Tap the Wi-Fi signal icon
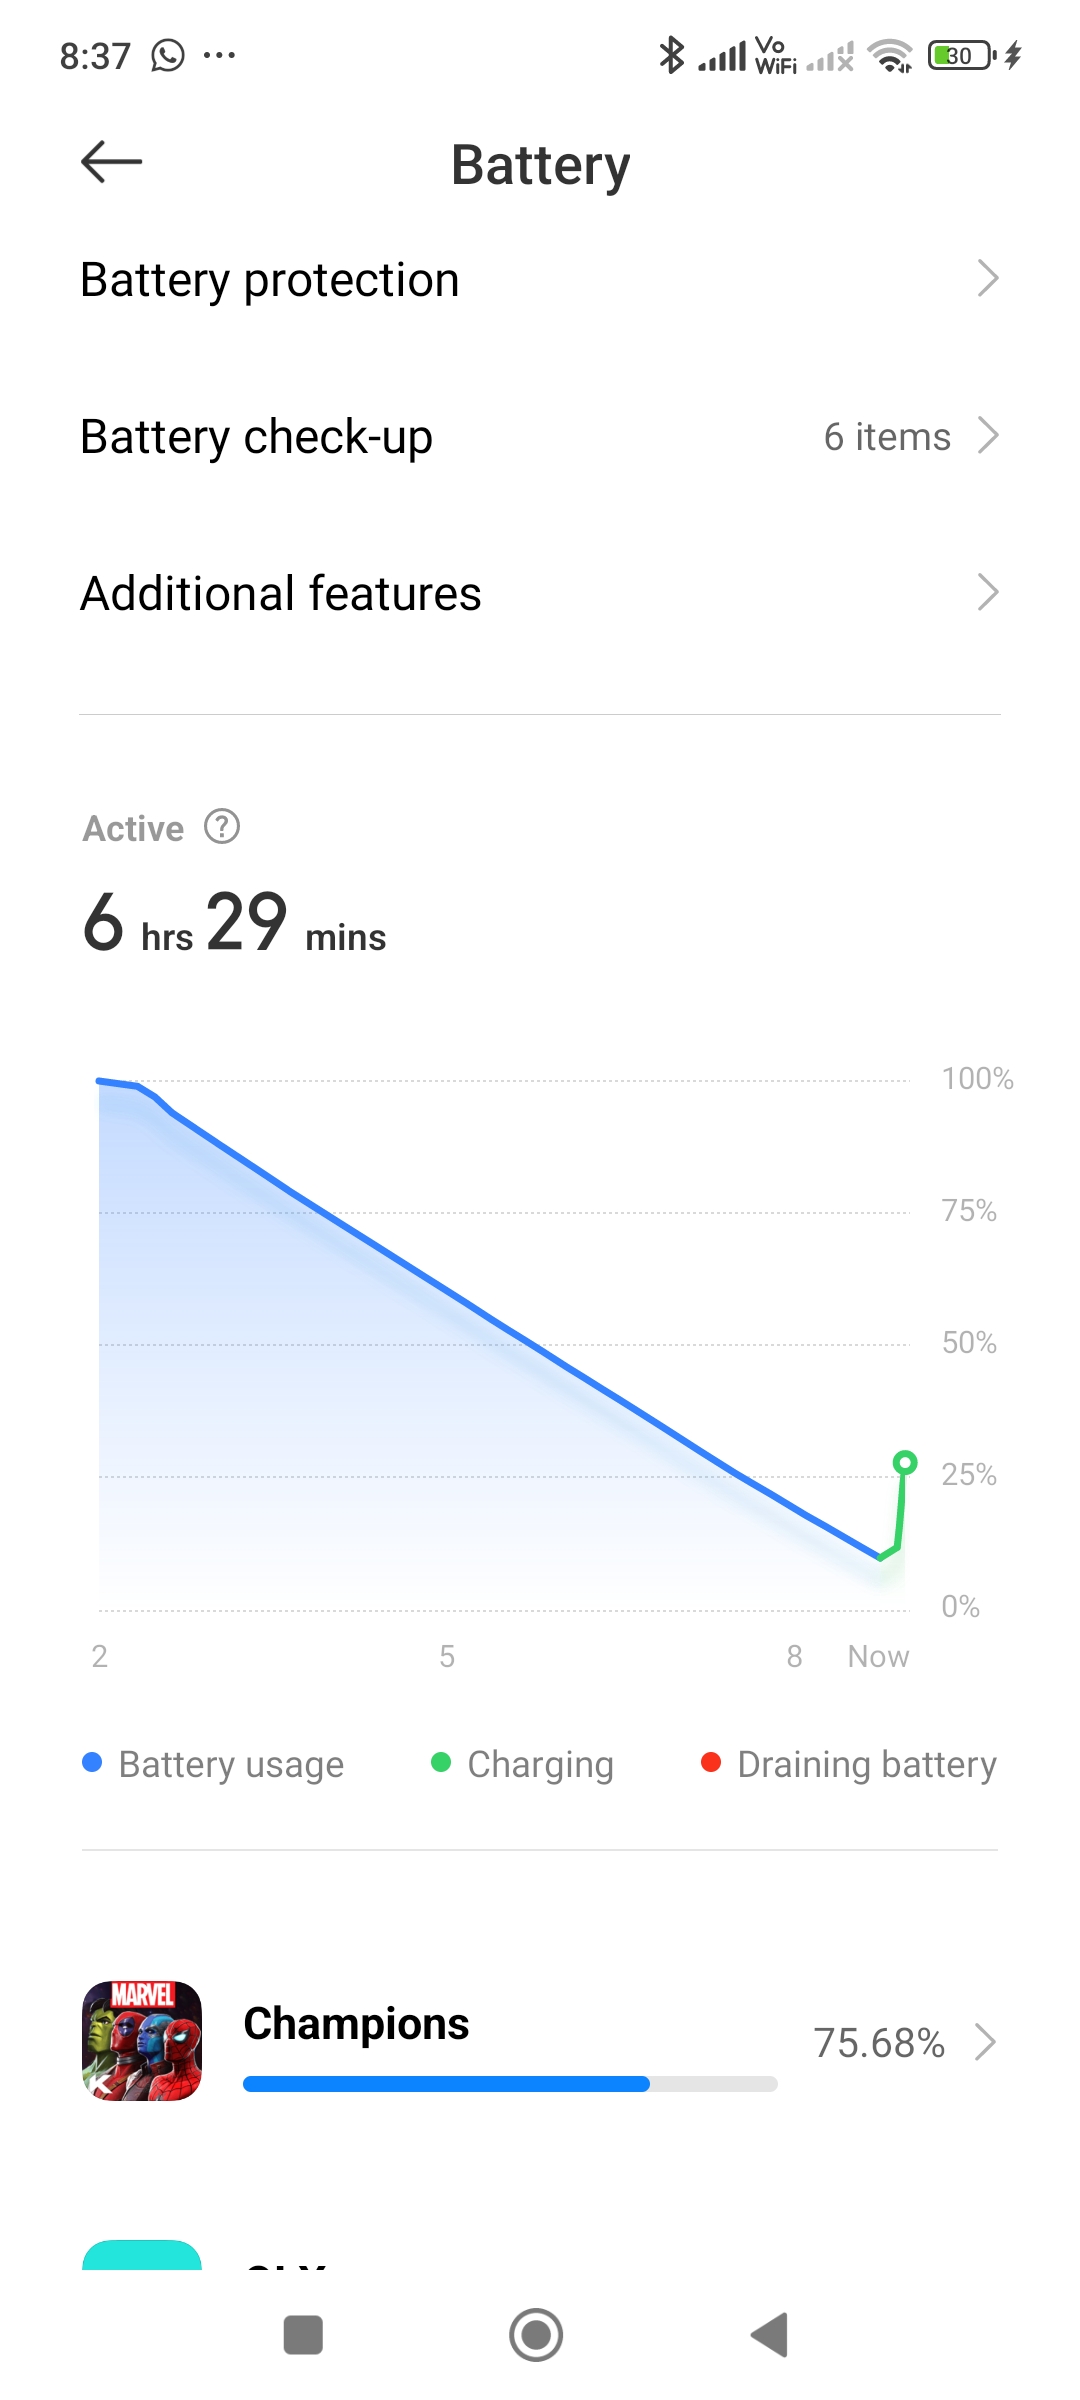 pos(889,55)
